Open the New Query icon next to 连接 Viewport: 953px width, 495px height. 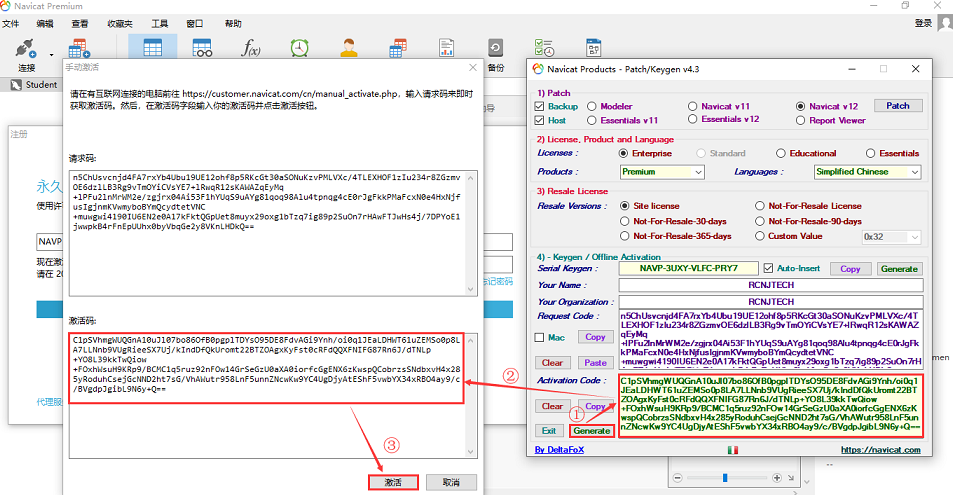coord(79,49)
